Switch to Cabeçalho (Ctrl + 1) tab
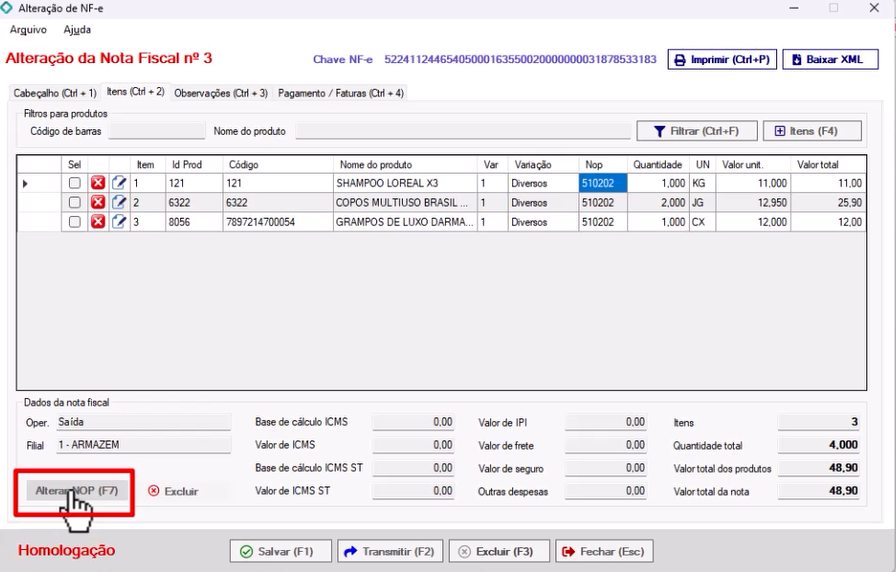This screenshot has width=896, height=572. point(55,93)
